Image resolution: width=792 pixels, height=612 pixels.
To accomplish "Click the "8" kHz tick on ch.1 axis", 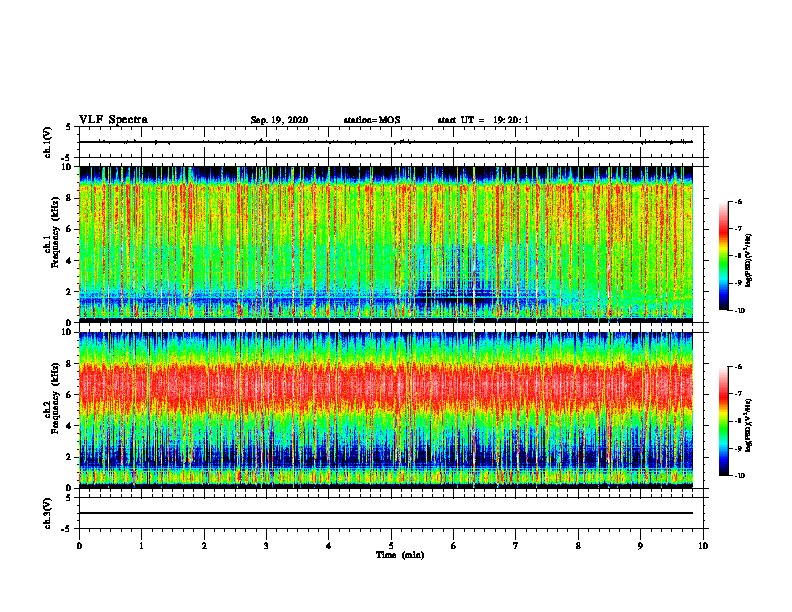I will [x=70, y=198].
